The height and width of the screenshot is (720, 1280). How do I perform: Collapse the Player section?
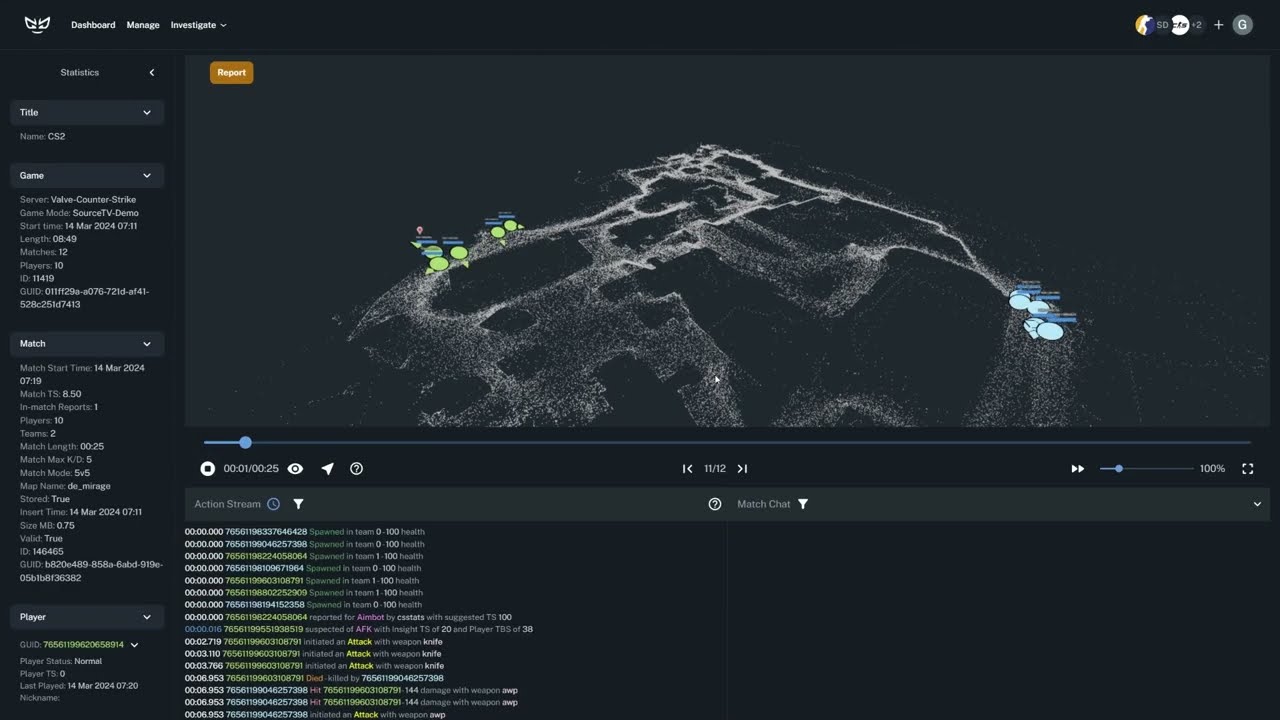(x=147, y=617)
